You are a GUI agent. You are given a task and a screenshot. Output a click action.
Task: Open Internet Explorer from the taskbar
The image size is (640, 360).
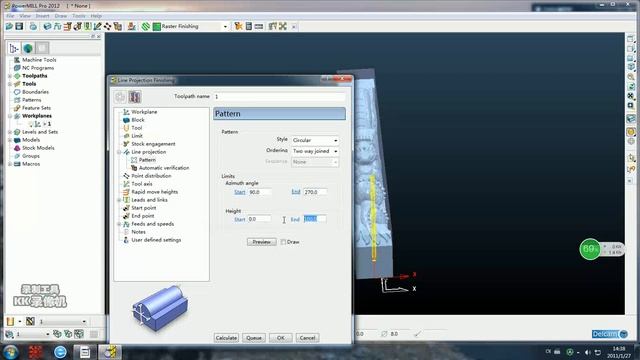[x=60, y=352]
